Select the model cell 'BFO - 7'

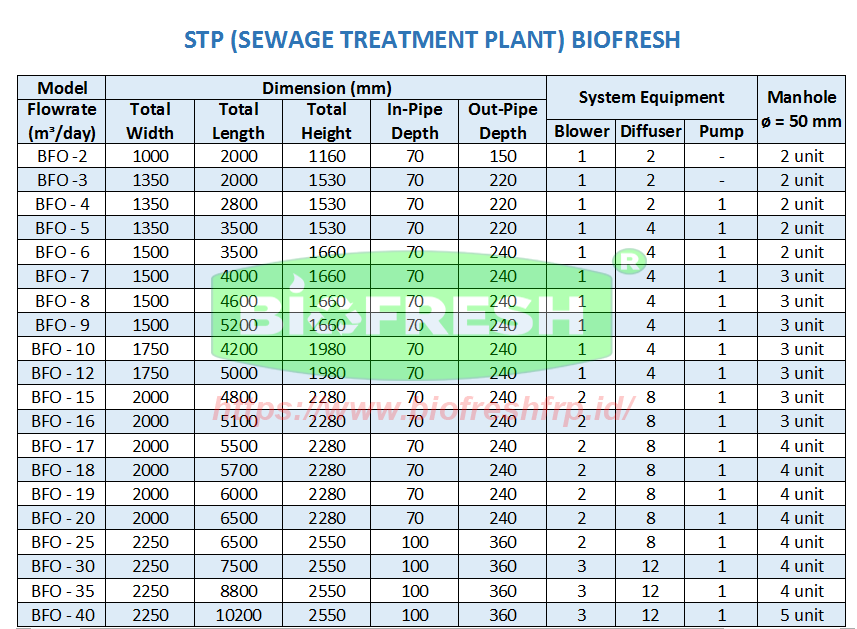click(x=62, y=277)
